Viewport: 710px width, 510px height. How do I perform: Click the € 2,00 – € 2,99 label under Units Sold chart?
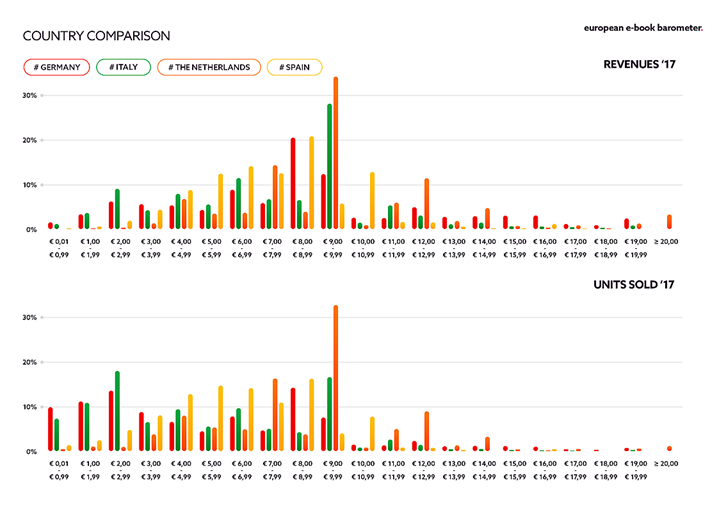tap(120, 470)
